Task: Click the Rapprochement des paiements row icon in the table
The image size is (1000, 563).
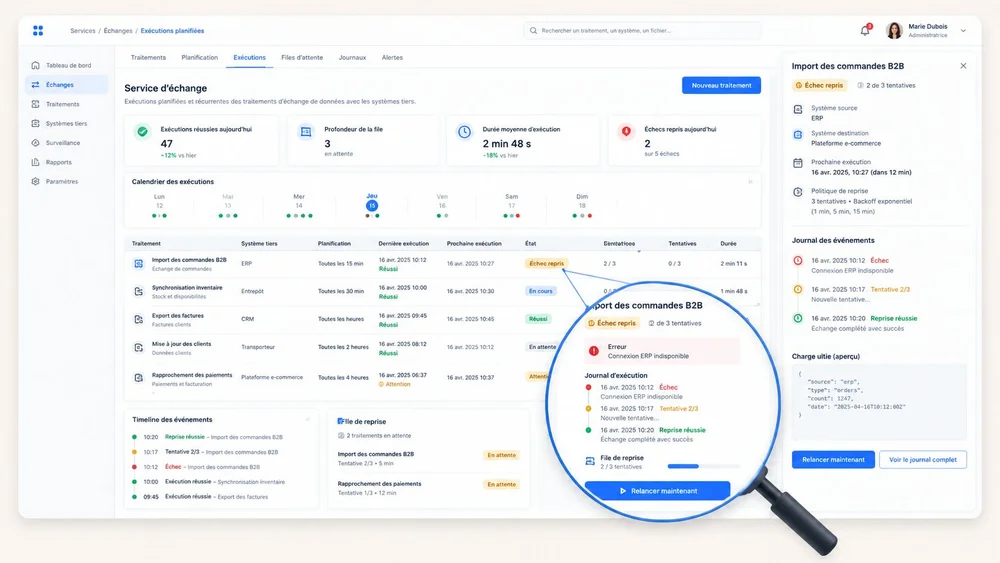Action: [138, 377]
